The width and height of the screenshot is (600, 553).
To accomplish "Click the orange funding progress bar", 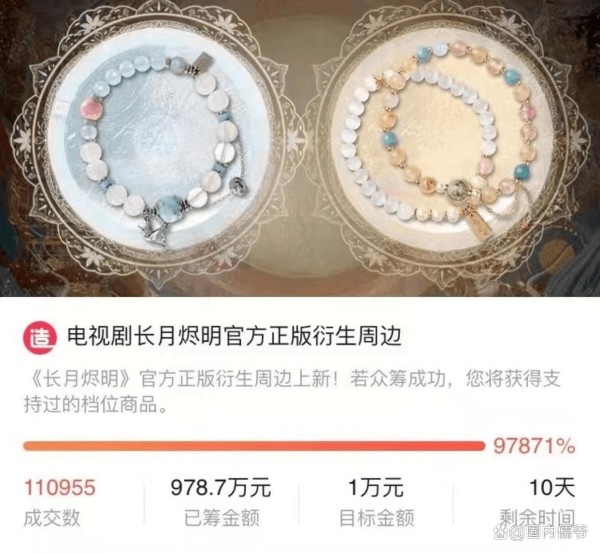I will click(254, 446).
